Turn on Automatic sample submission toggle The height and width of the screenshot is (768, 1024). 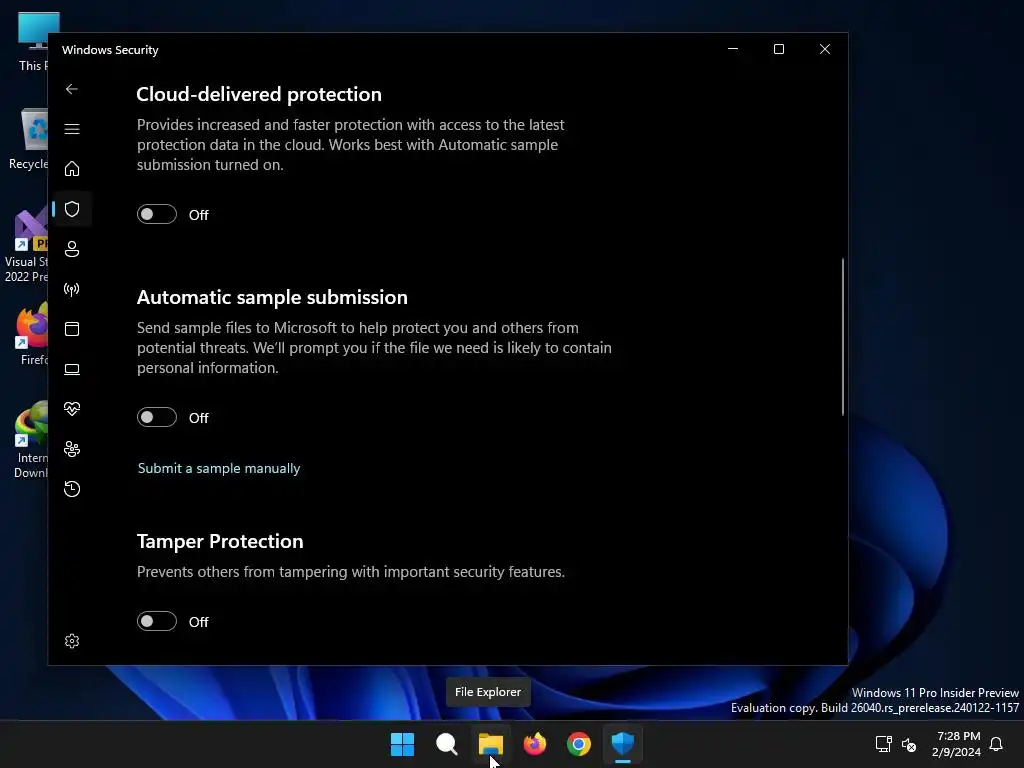(x=157, y=417)
